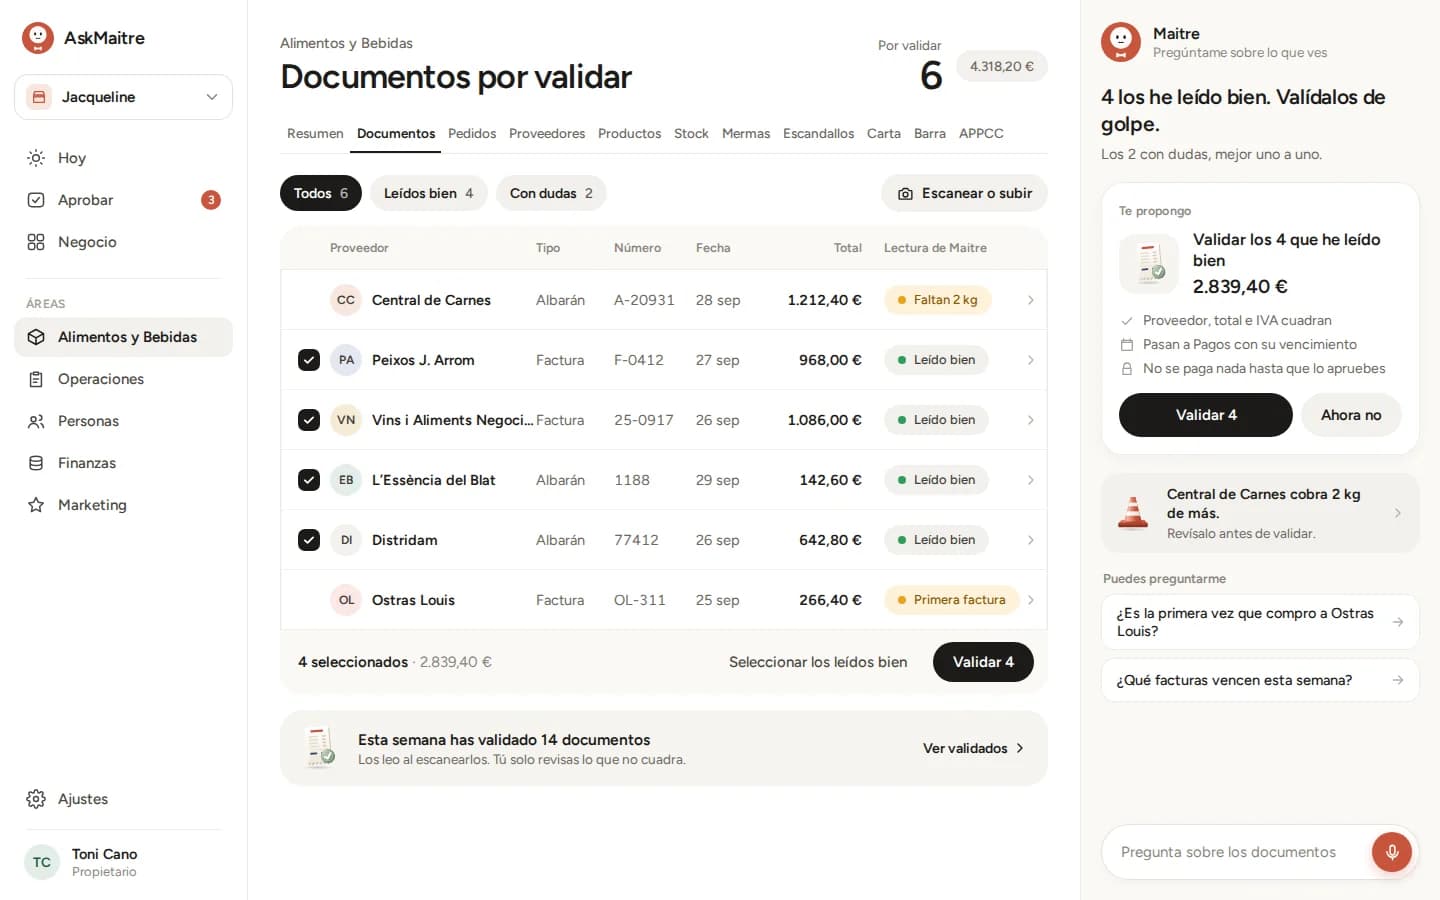The height and width of the screenshot is (900, 1440).
Task: Click Seleccionar los leídos bien link
Action: [818, 662]
